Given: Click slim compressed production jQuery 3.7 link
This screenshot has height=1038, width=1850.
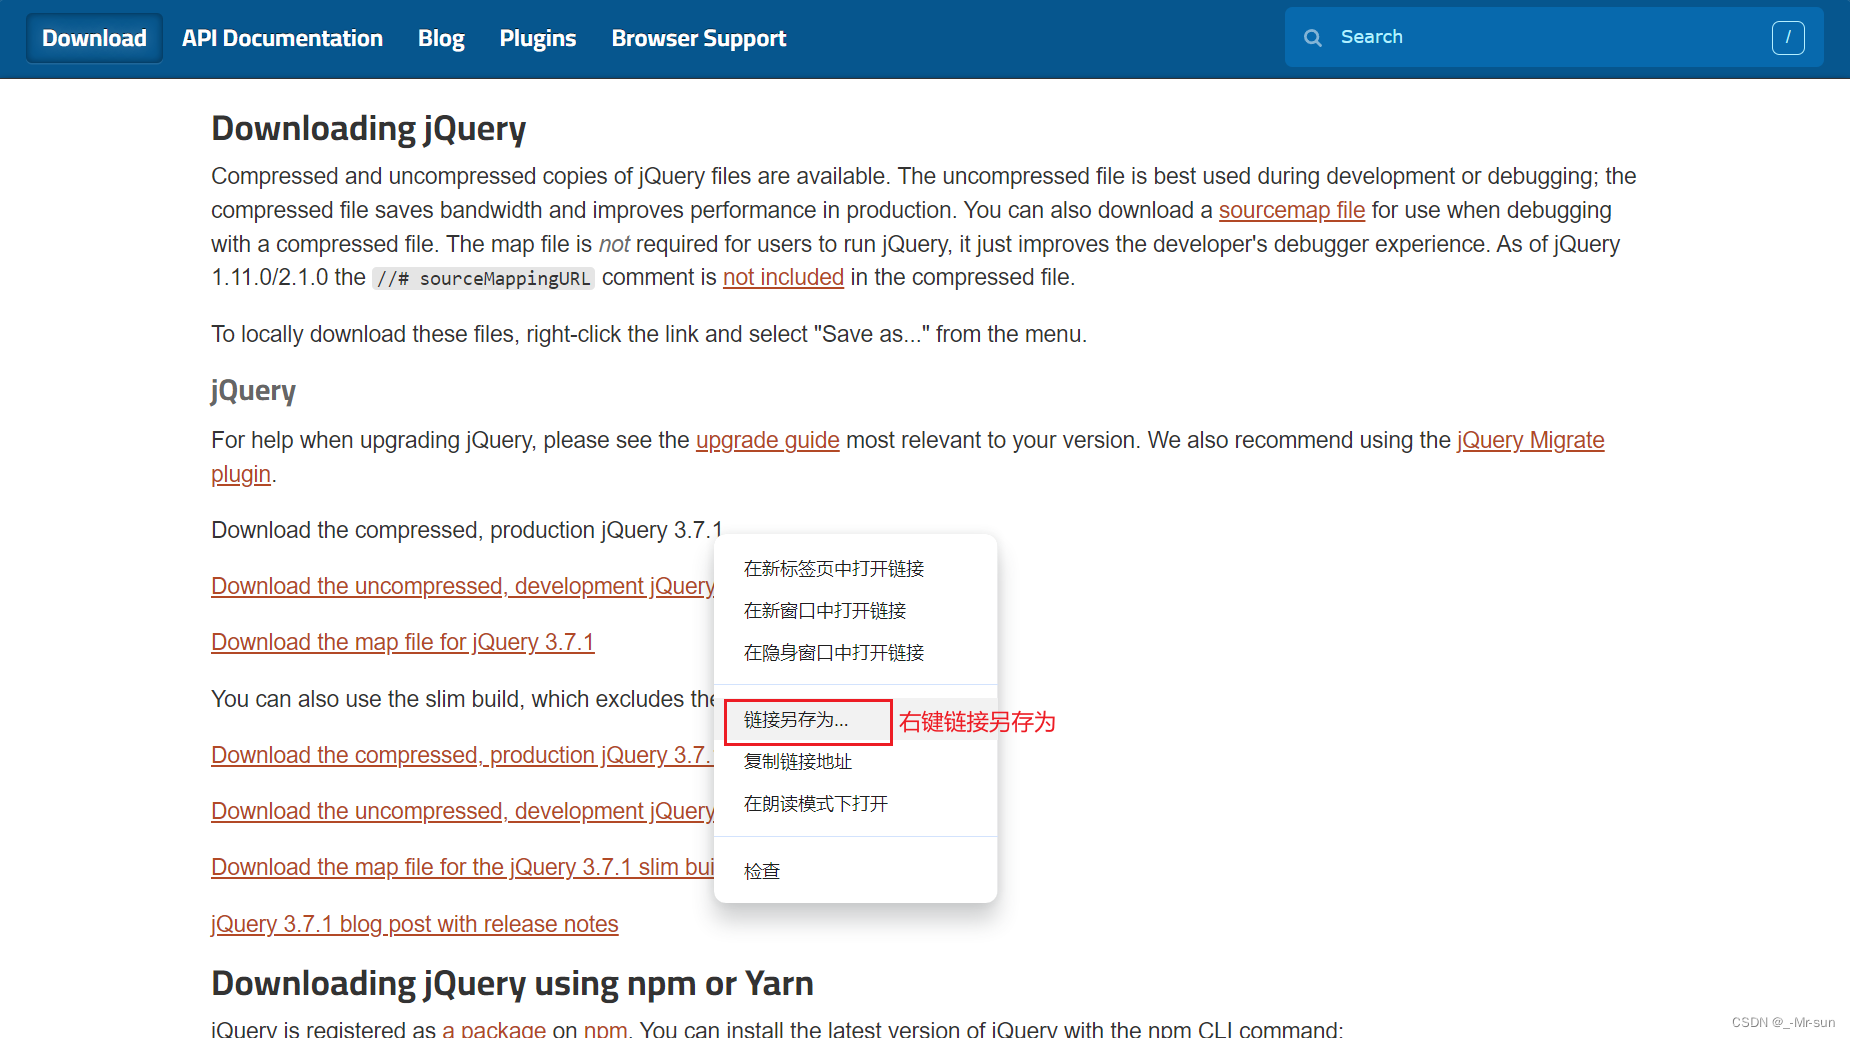Looking at the screenshot, I should point(462,755).
